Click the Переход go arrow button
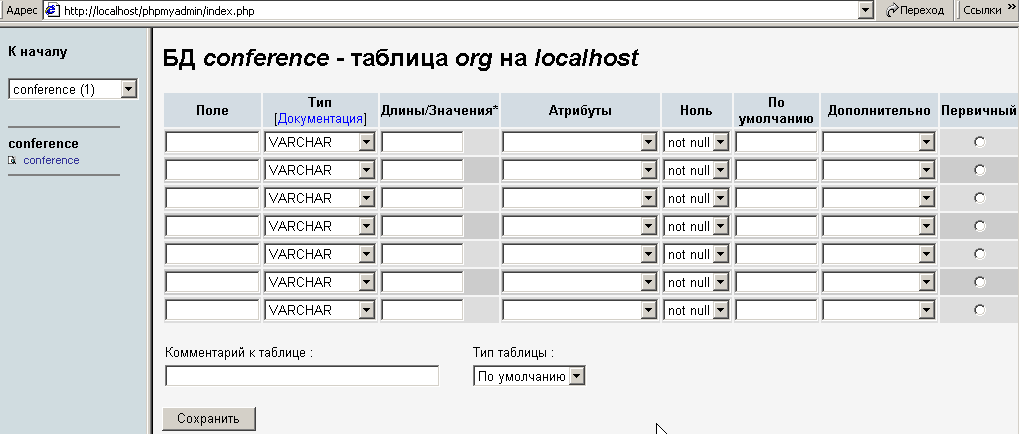This screenshot has width=1019, height=434. coord(915,10)
